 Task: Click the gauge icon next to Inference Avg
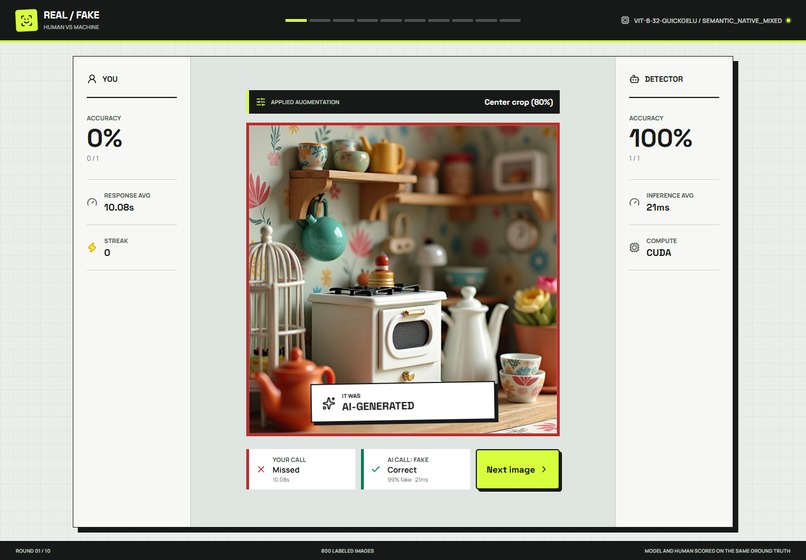pos(634,202)
